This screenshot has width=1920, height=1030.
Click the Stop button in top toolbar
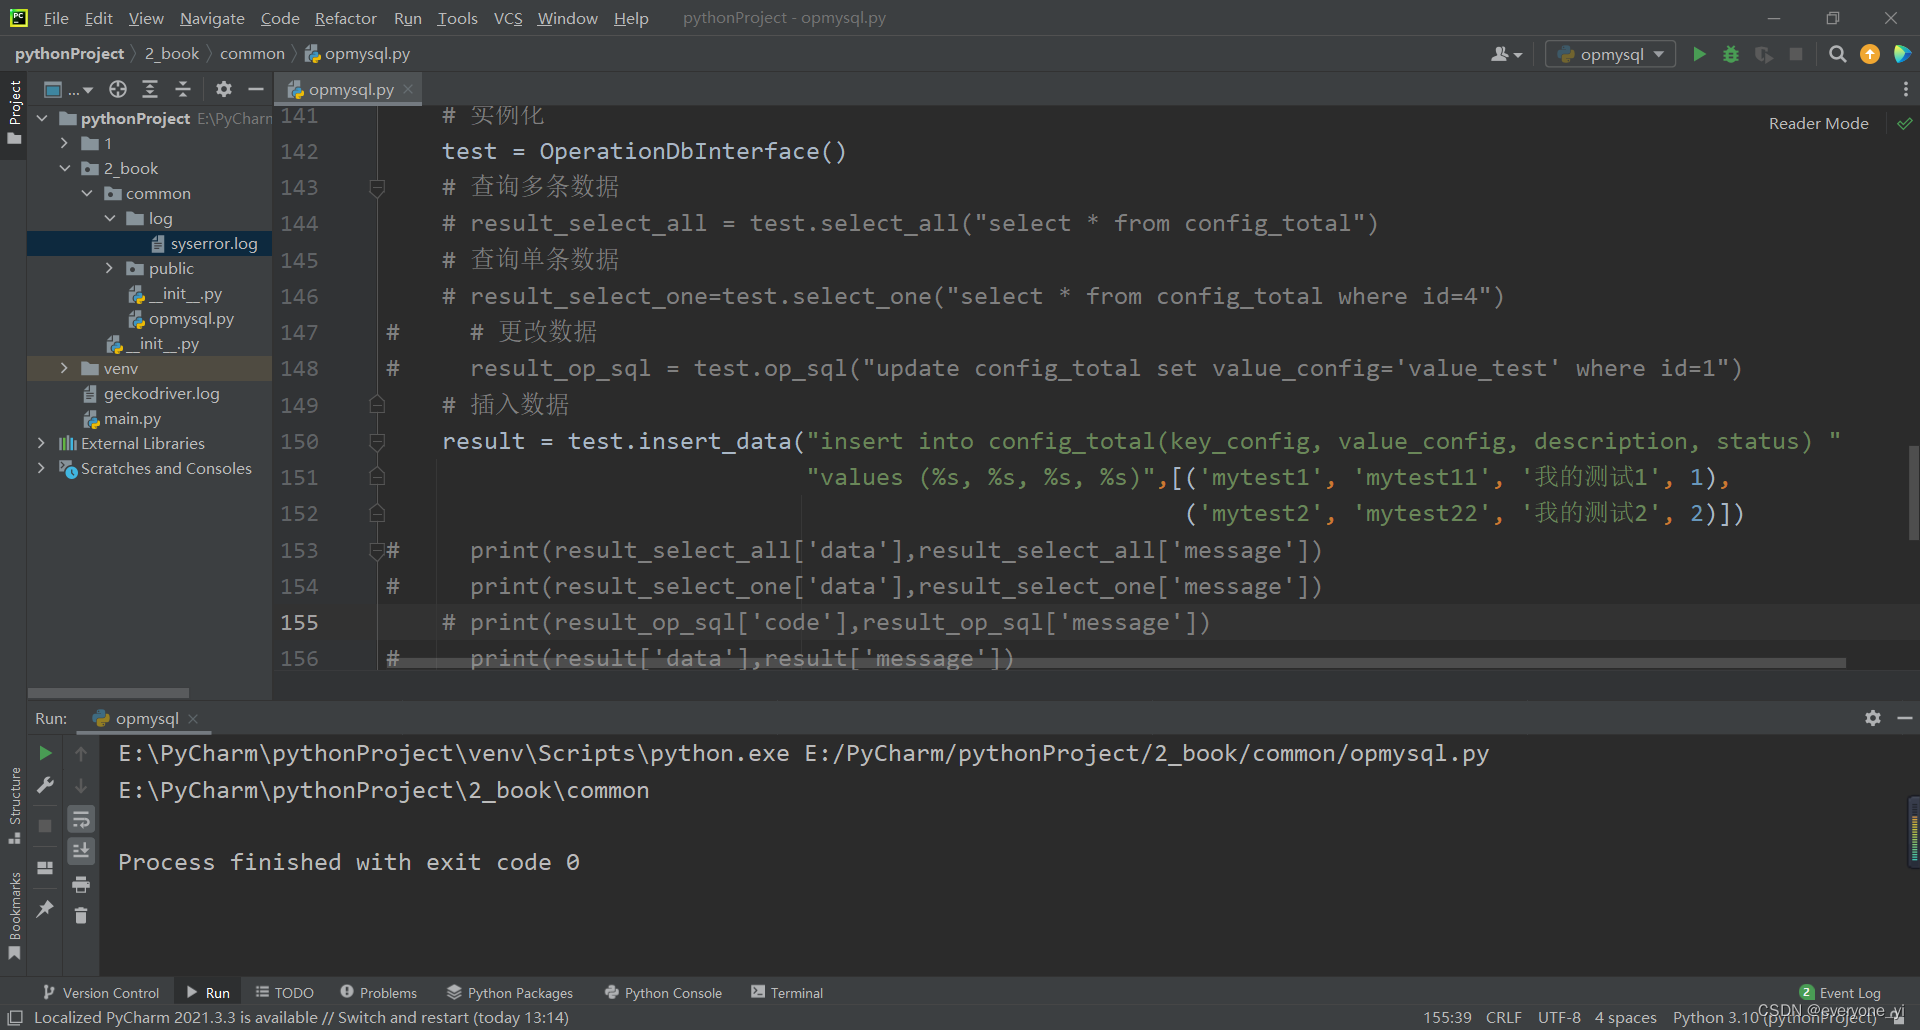(x=1796, y=54)
